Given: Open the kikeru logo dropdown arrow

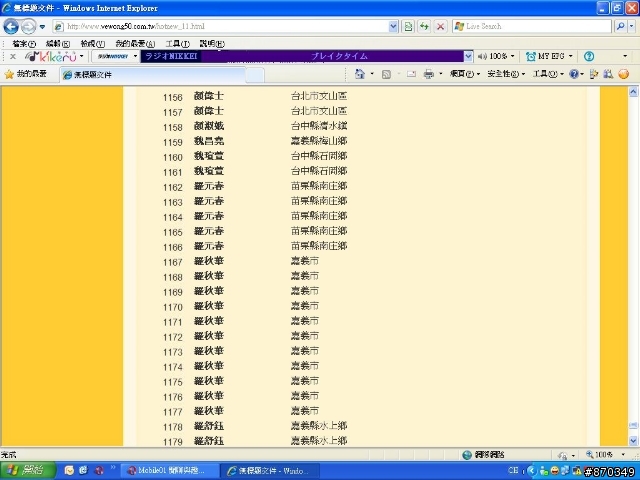Looking at the screenshot, I should 82,56.
